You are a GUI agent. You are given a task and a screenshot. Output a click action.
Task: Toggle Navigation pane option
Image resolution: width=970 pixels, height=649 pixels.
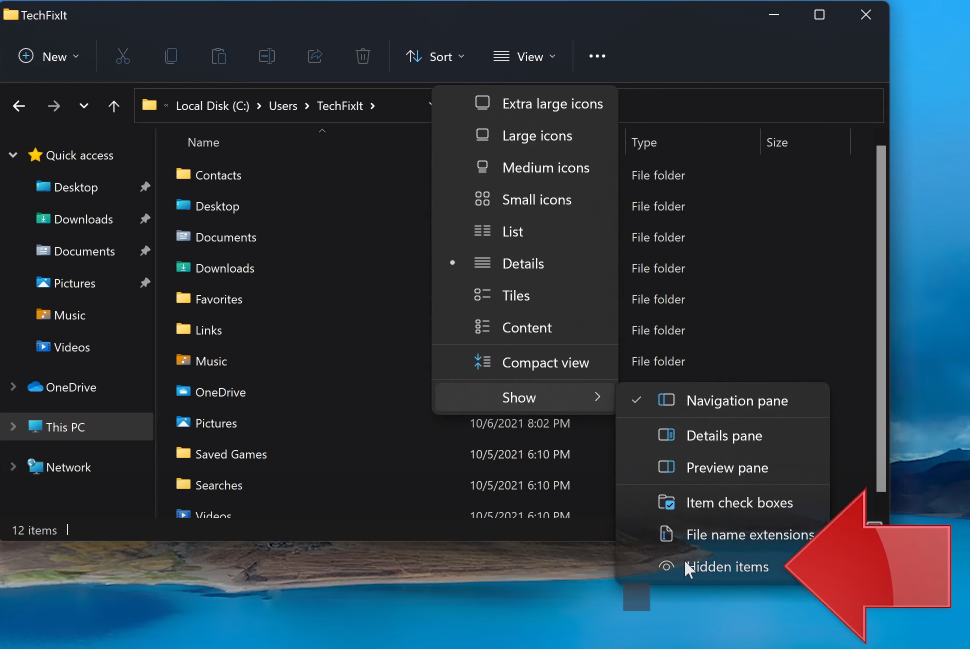click(723, 401)
